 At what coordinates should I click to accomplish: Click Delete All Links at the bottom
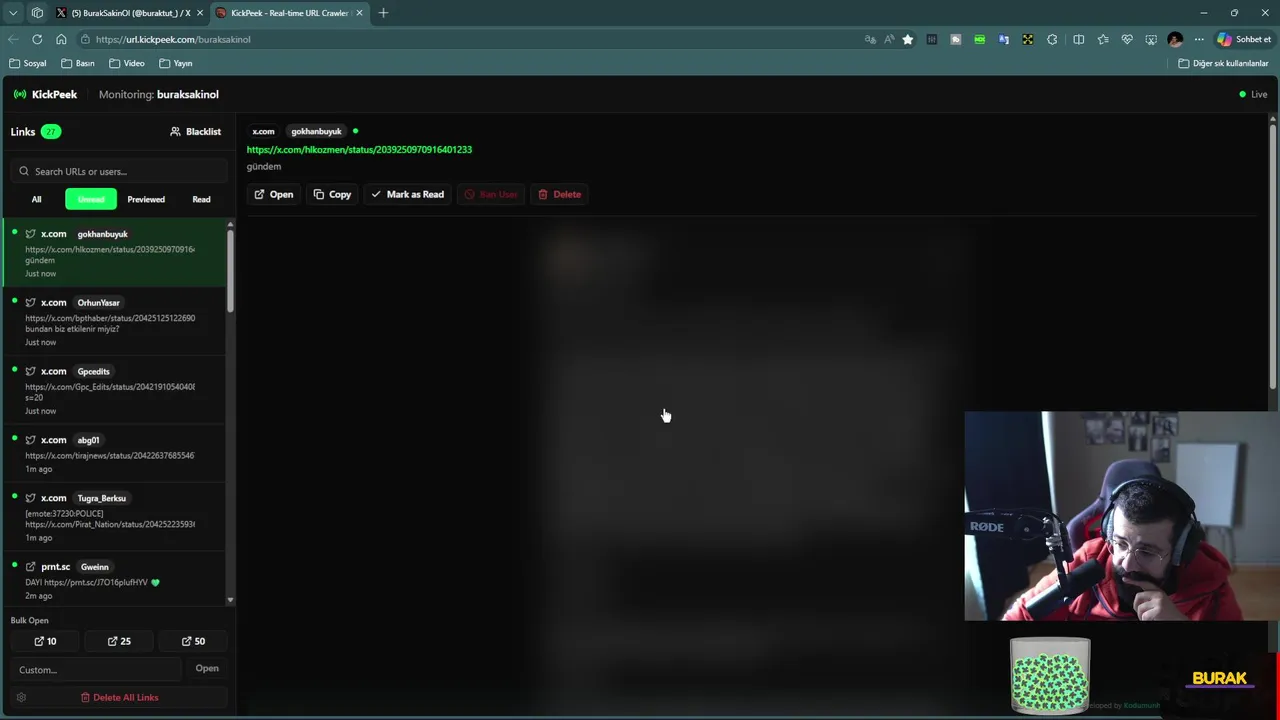[x=119, y=697]
